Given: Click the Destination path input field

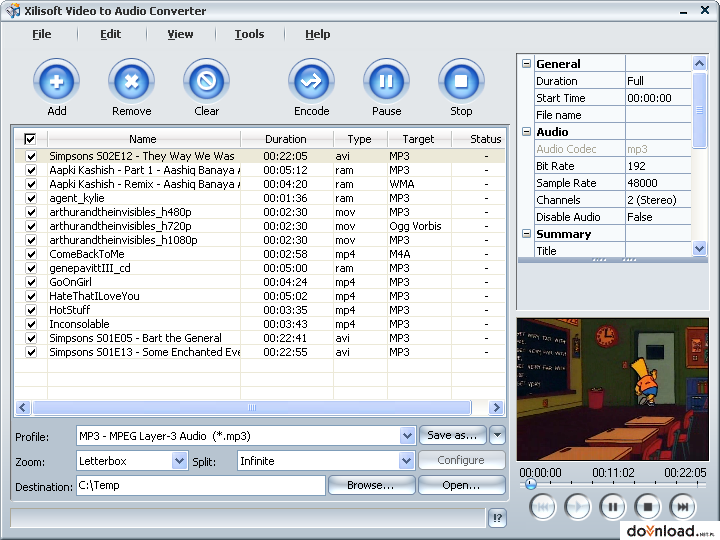Looking at the screenshot, I should click(x=201, y=485).
